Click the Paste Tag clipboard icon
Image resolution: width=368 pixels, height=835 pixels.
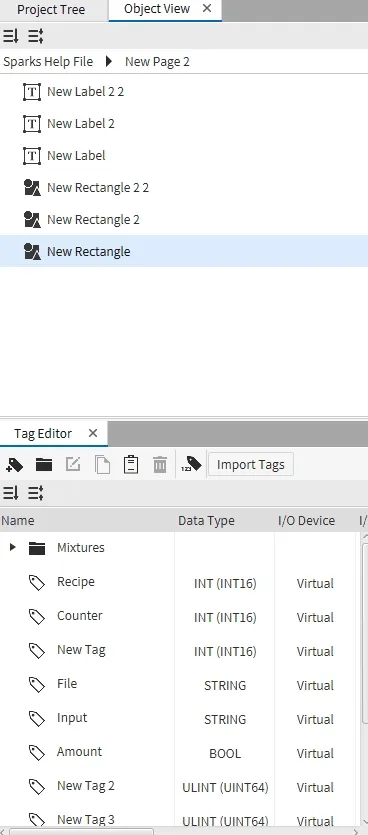130,465
